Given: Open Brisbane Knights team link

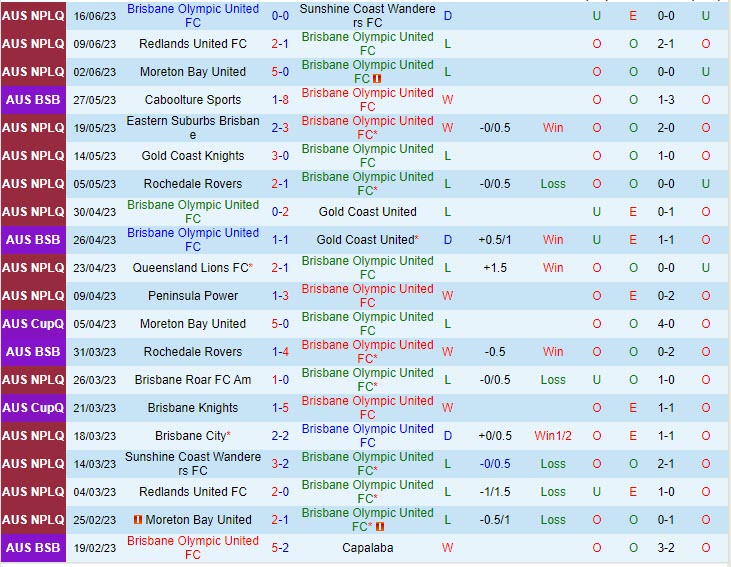Looking at the screenshot, I should click(x=193, y=408).
